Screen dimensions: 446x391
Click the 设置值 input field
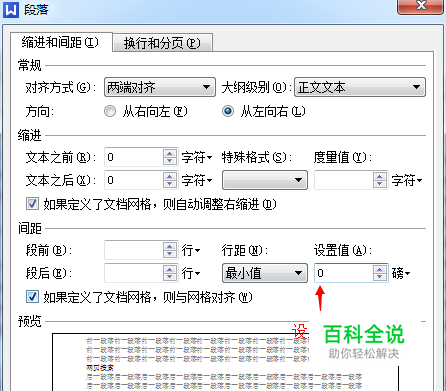[x=344, y=273]
